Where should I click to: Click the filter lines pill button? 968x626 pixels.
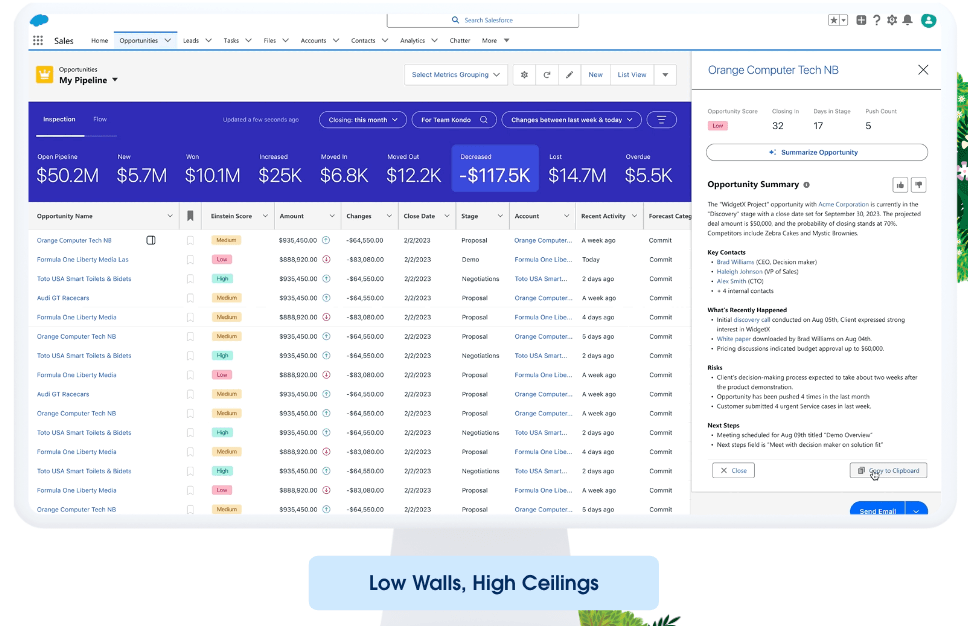[661, 120]
